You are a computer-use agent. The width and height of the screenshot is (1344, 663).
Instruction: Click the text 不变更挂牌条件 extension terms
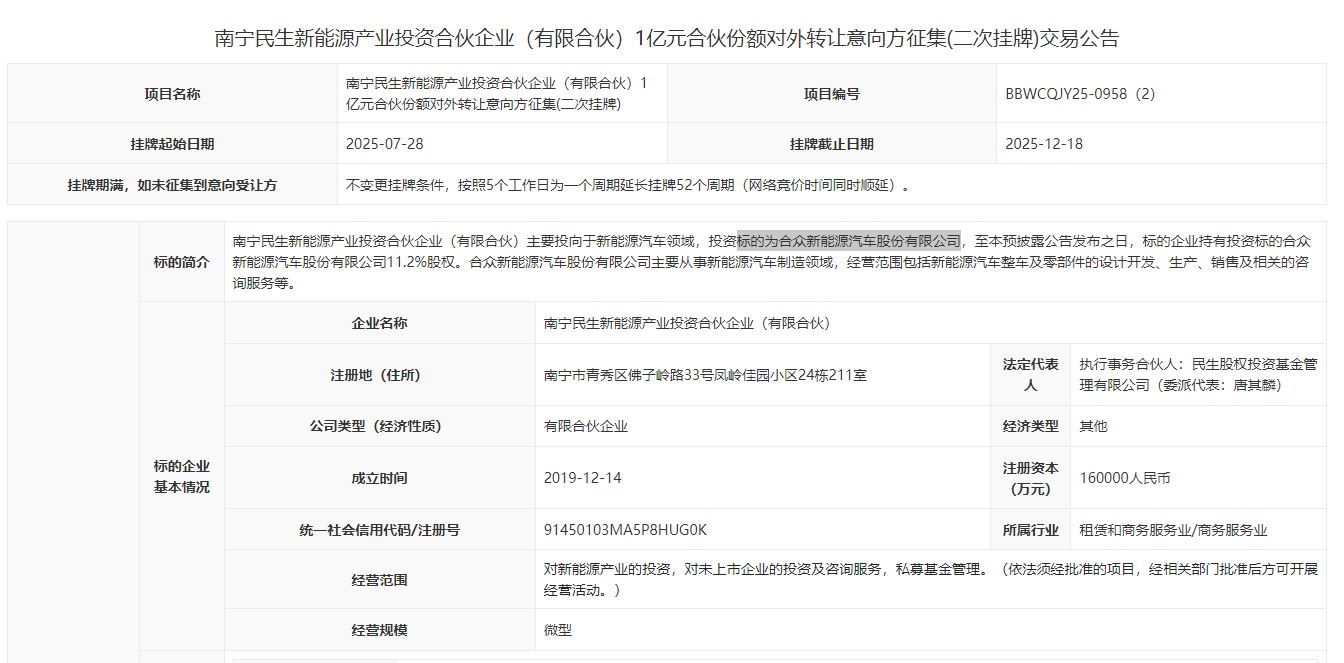point(630,185)
